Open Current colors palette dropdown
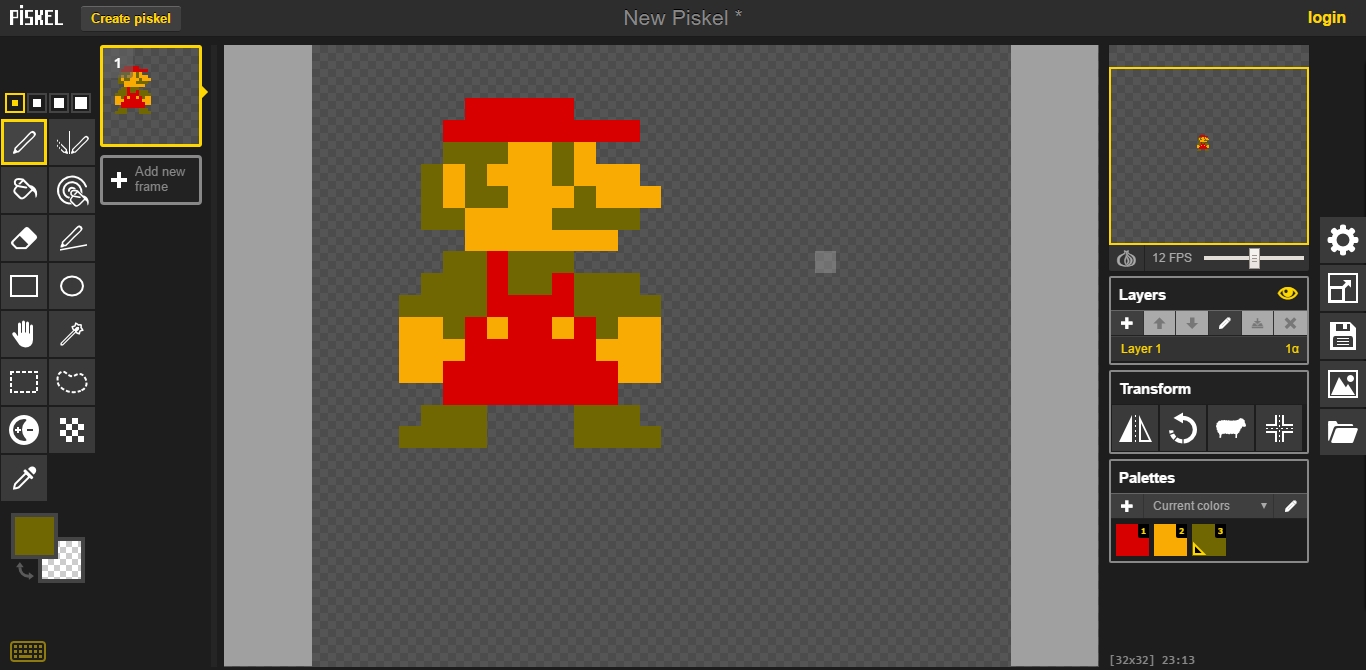This screenshot has height=670, width=1366. point(1210,506)
